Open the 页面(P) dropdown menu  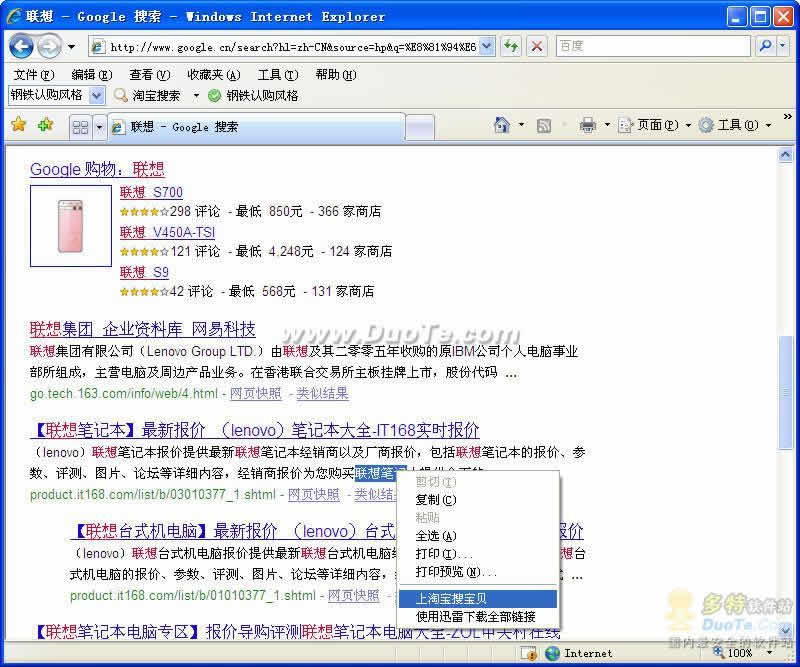[655, 125]
